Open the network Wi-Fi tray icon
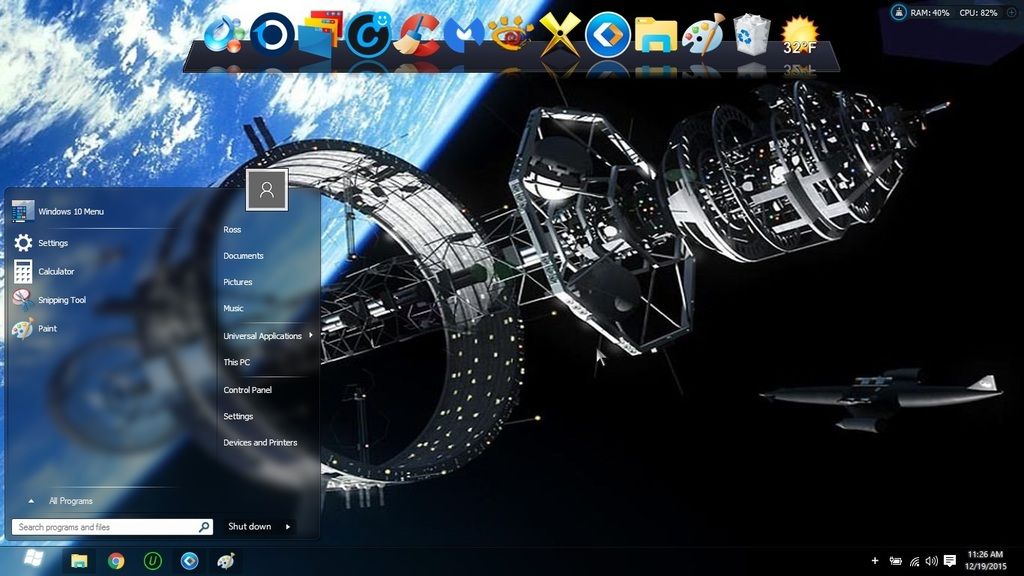 (x=914, y=561)
